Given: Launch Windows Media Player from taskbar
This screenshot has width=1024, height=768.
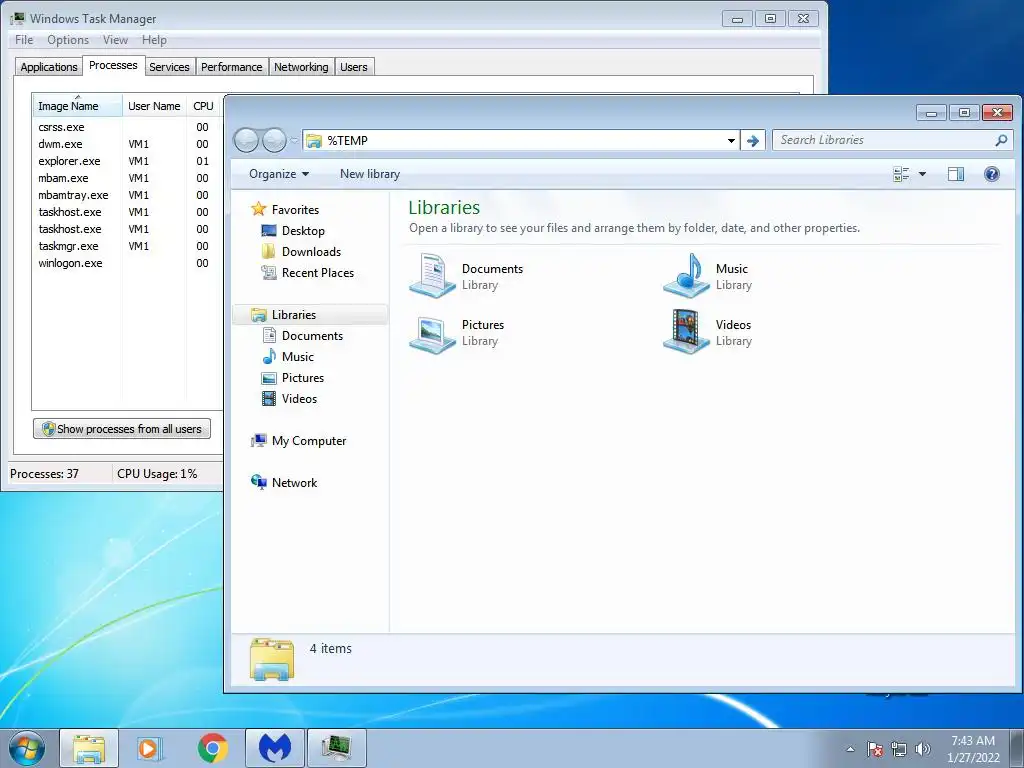Looking at the screenshot, I should pyautogui.click(x=150, y=748).
